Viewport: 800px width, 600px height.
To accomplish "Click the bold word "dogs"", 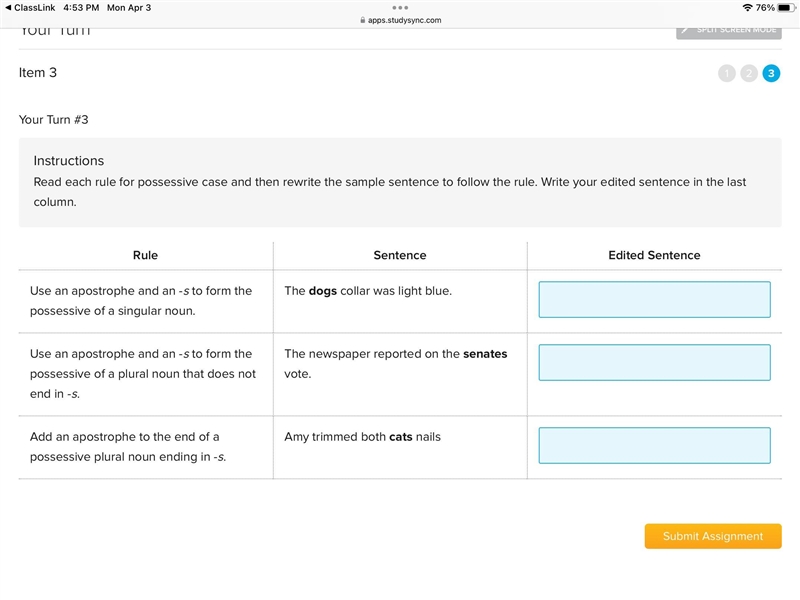I will 322,291.
